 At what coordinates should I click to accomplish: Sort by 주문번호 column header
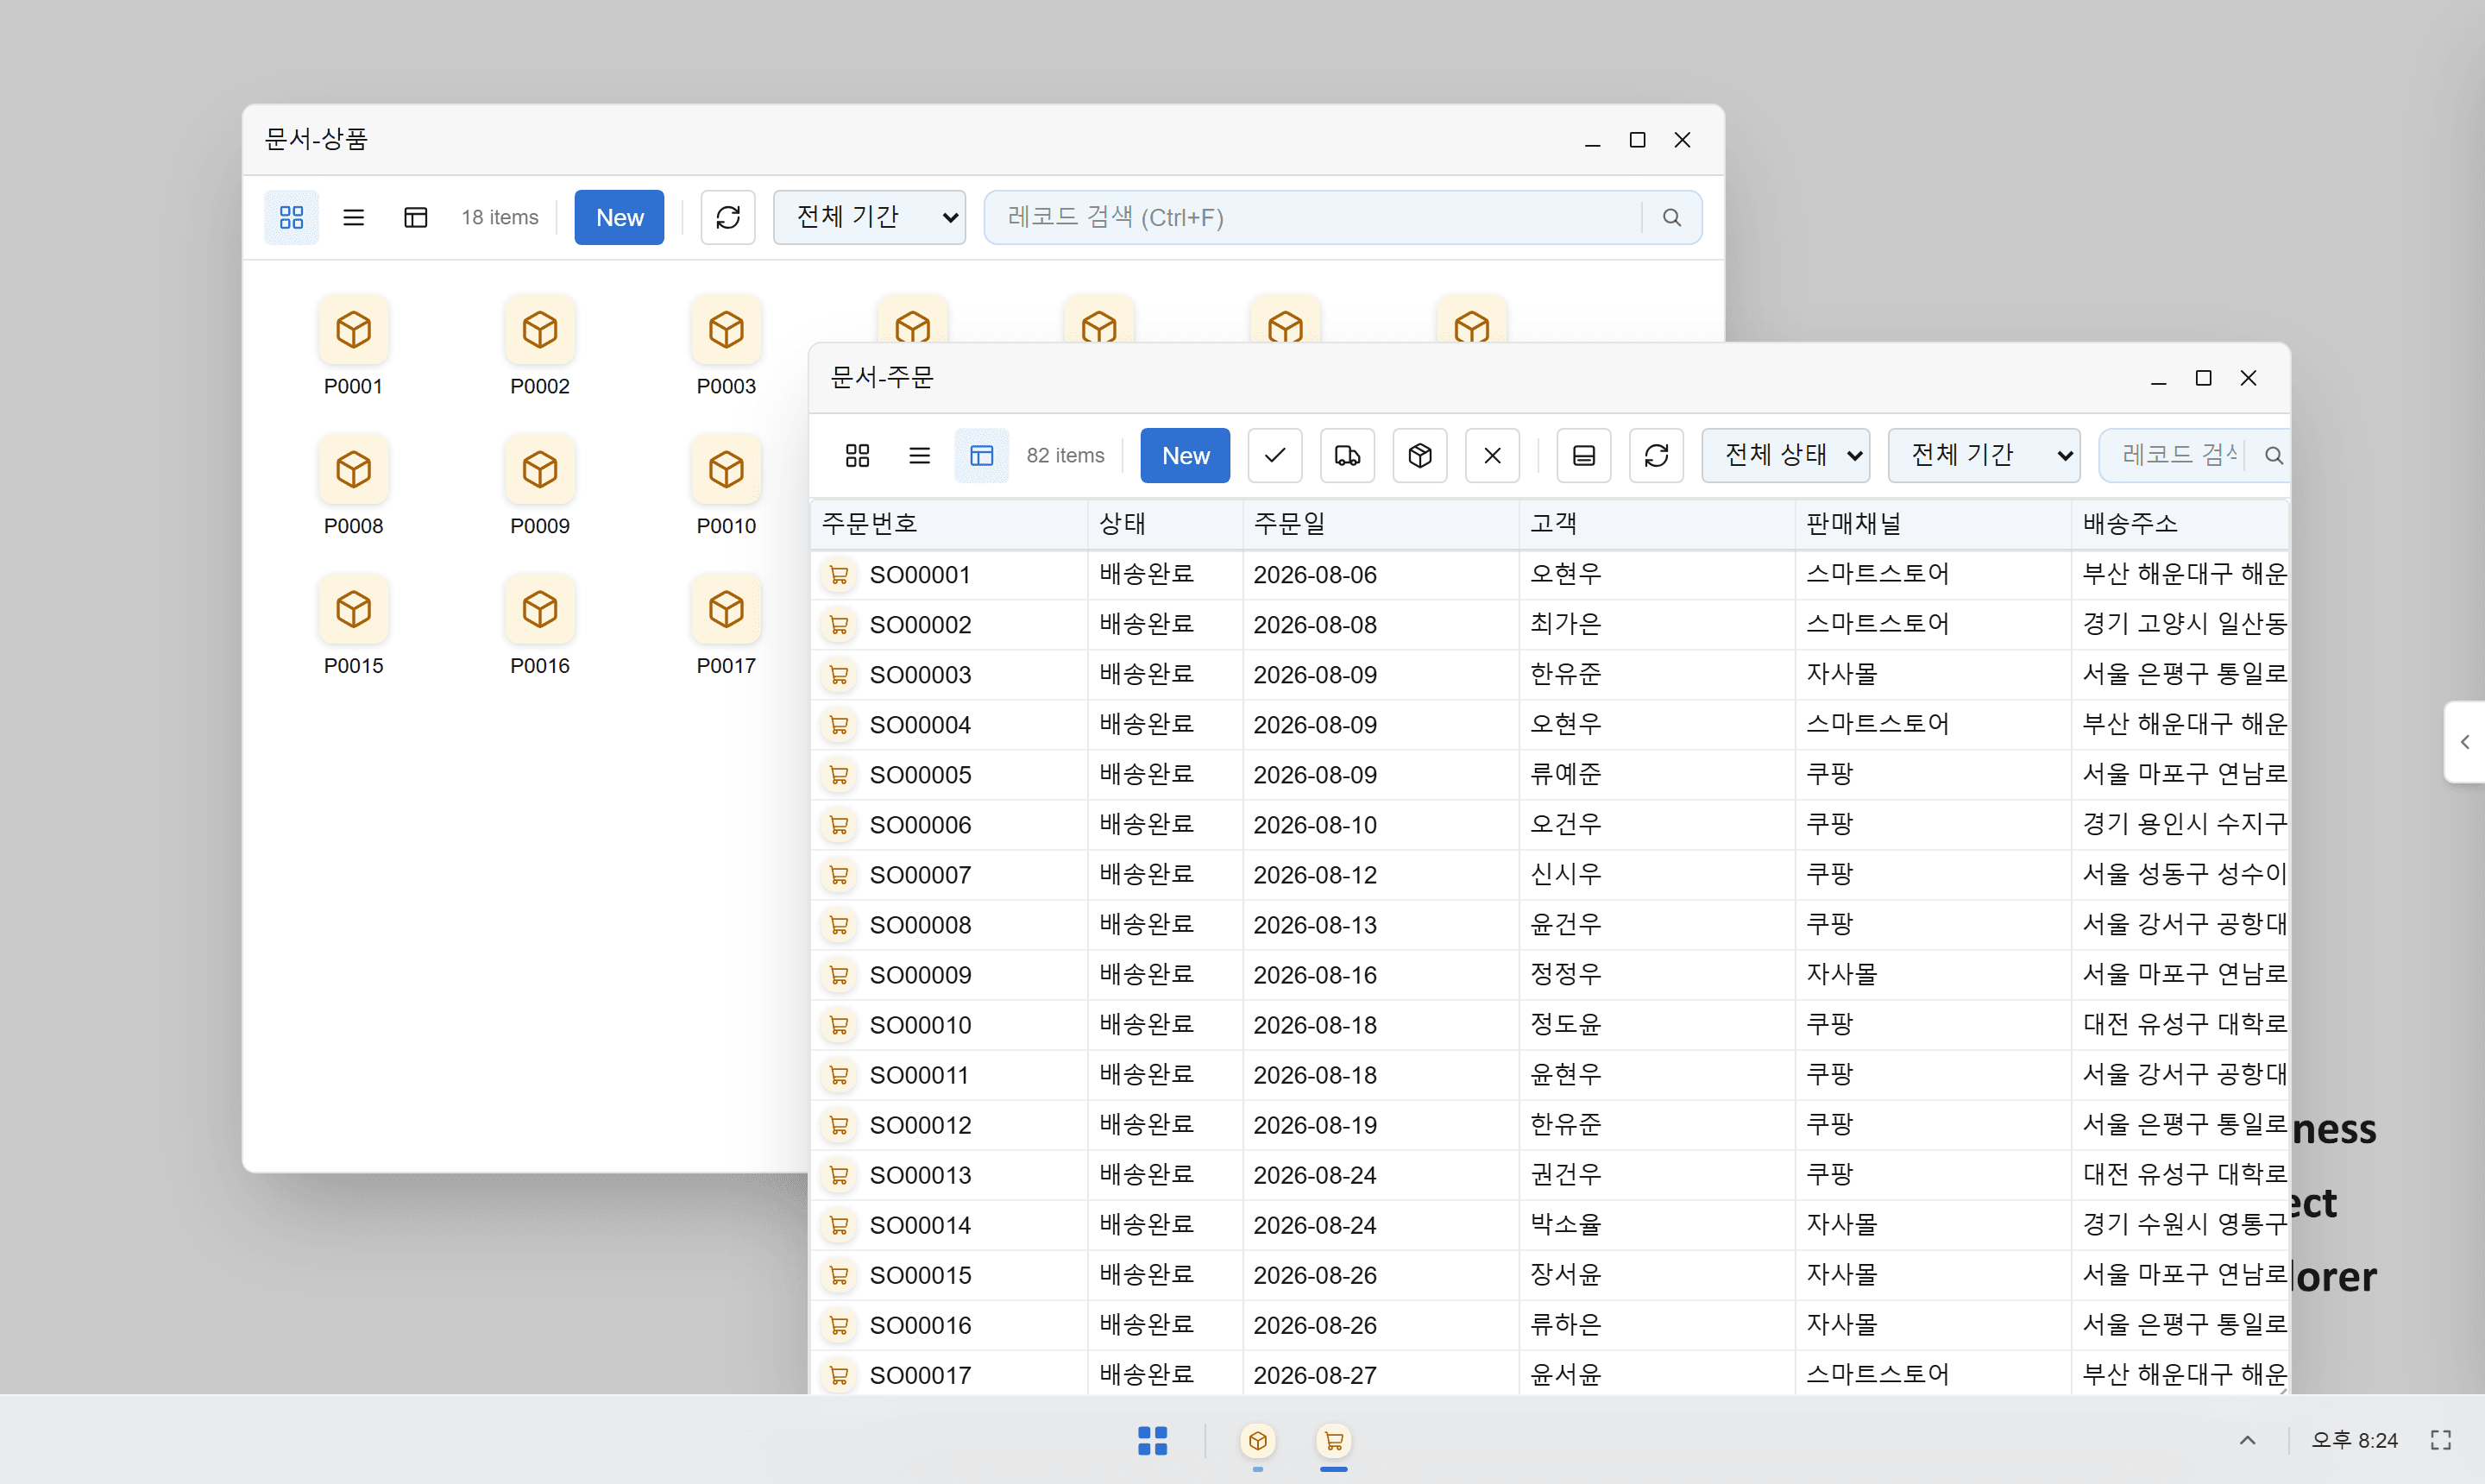[x=948, y=523]
